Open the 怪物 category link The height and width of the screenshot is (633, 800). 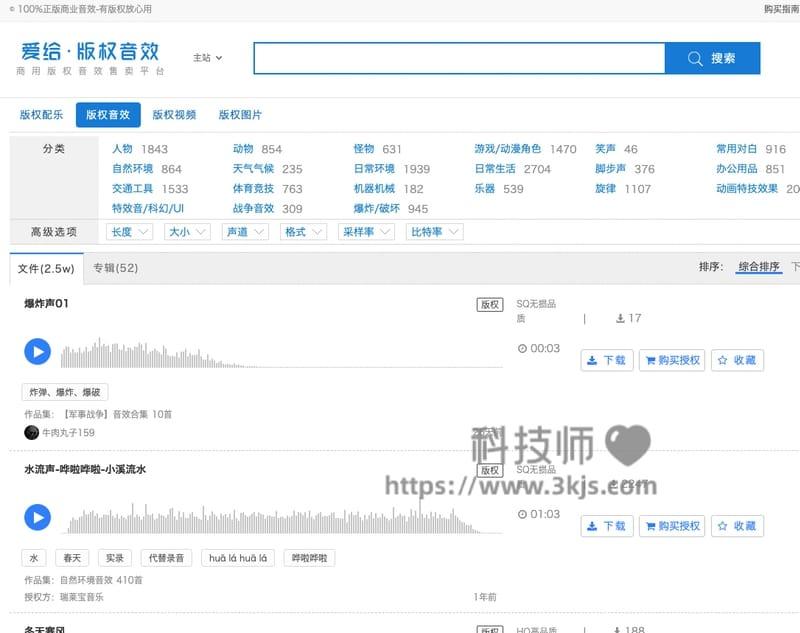(364, 149)
